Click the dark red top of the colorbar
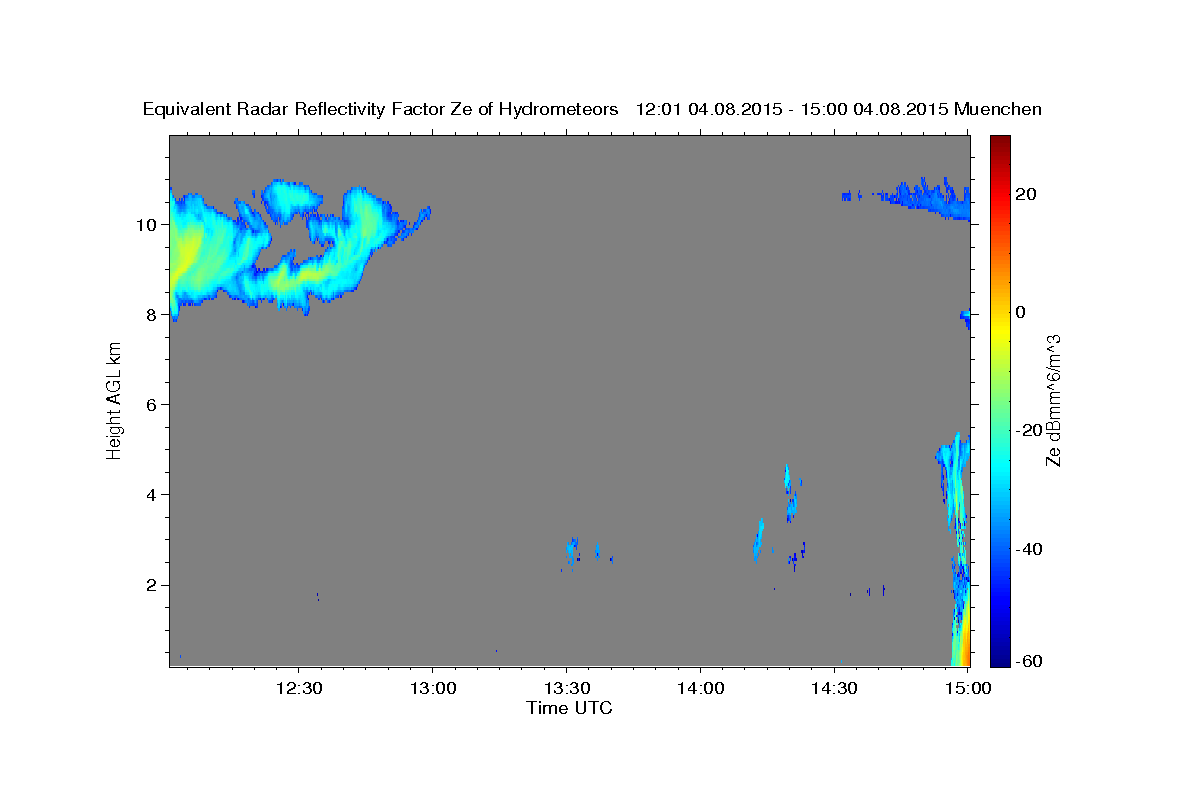The height and width of the screenshot is (800, 1200). [1000, 142]
